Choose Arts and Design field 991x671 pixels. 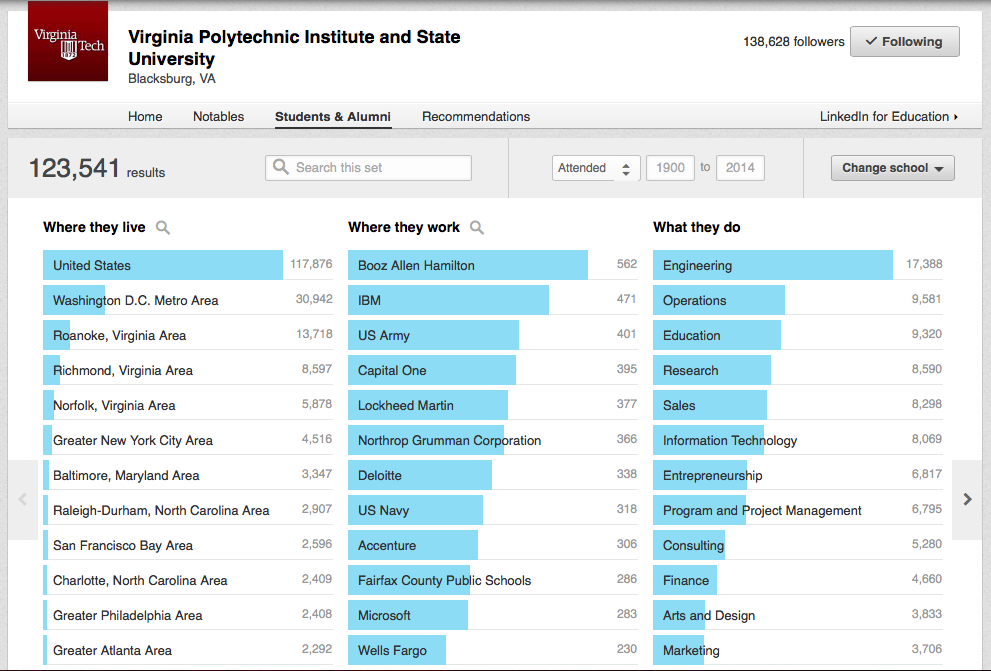click(x=798, y=615)
